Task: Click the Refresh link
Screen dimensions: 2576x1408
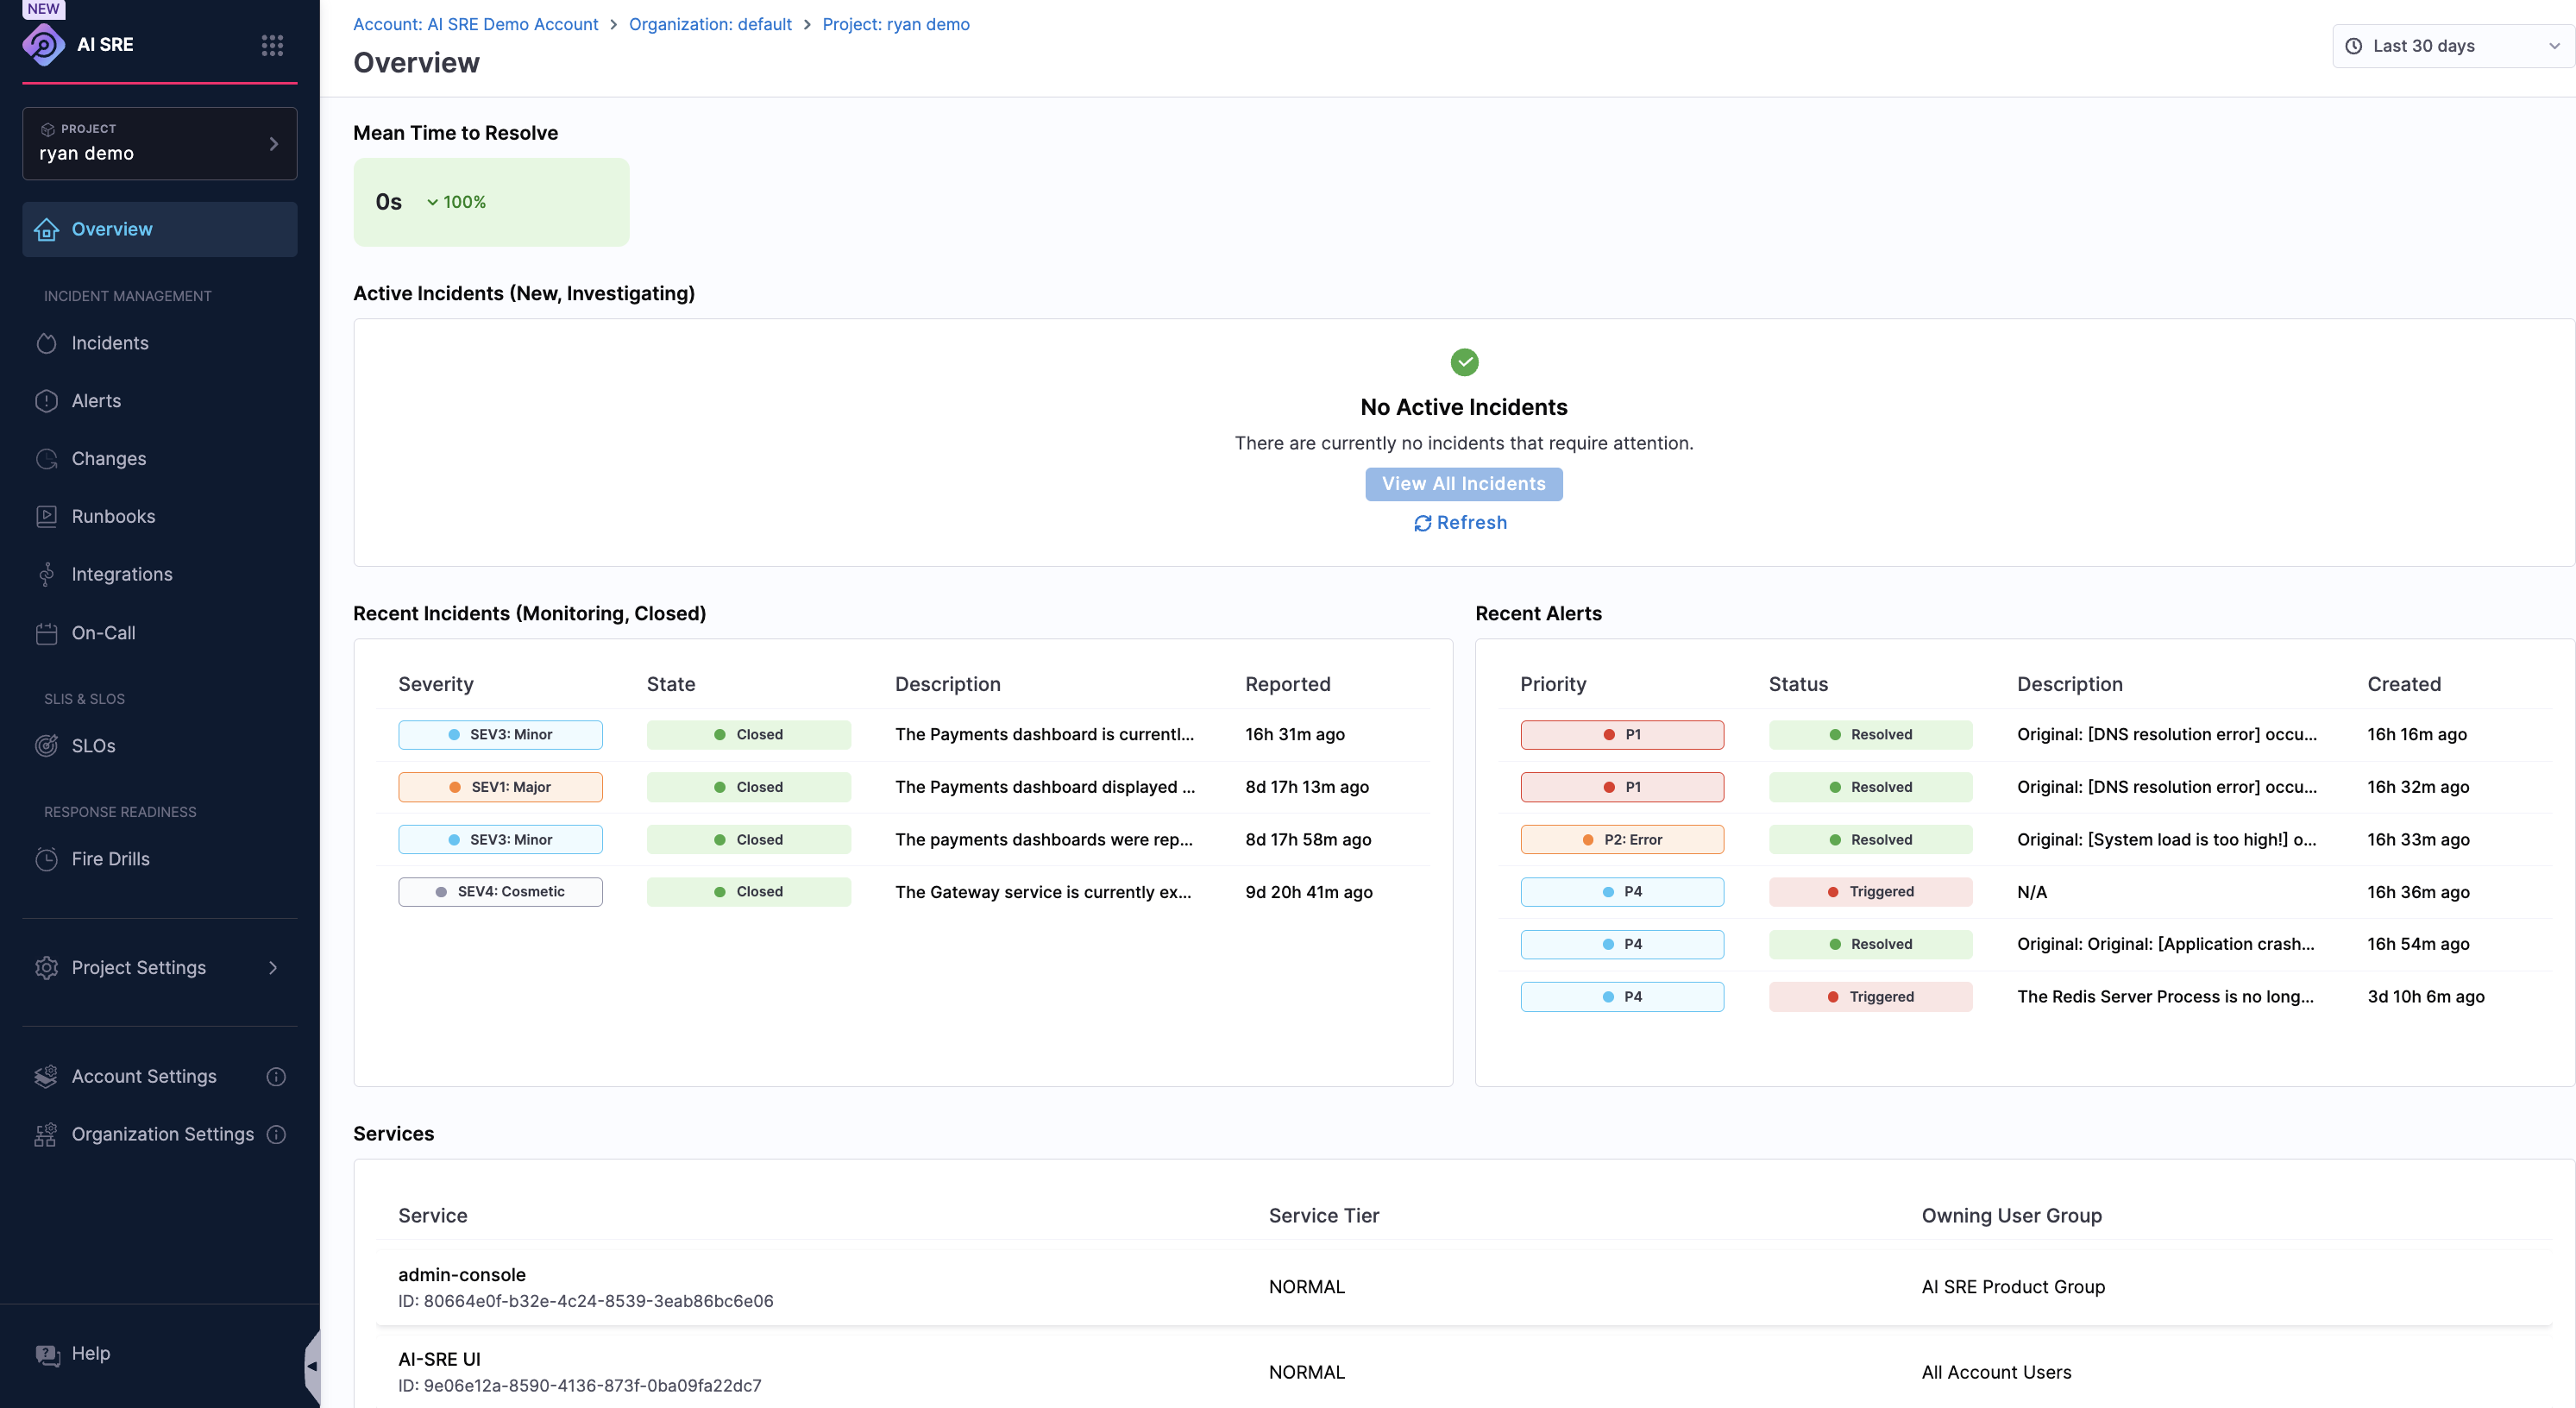Action: [1461, 523]
